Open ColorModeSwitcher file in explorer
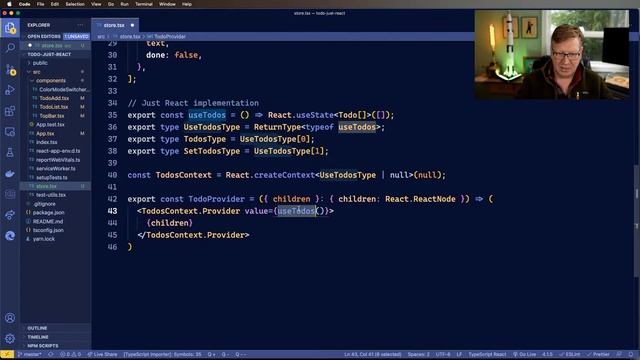The height and width of the screenshot is (360, 640). click(x=63, y=89)
